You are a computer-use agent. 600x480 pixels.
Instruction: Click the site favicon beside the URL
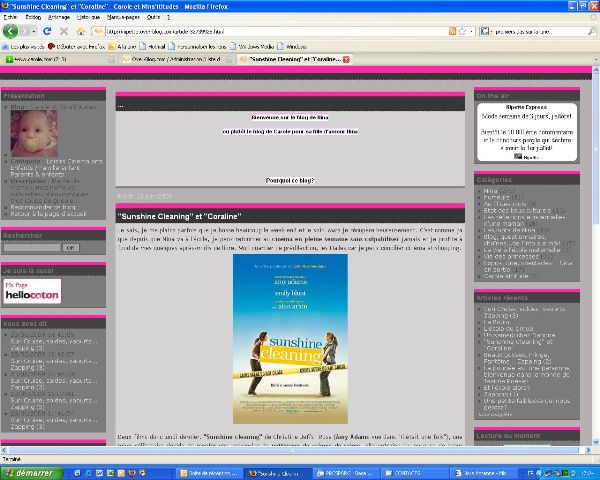click(98, 31)
